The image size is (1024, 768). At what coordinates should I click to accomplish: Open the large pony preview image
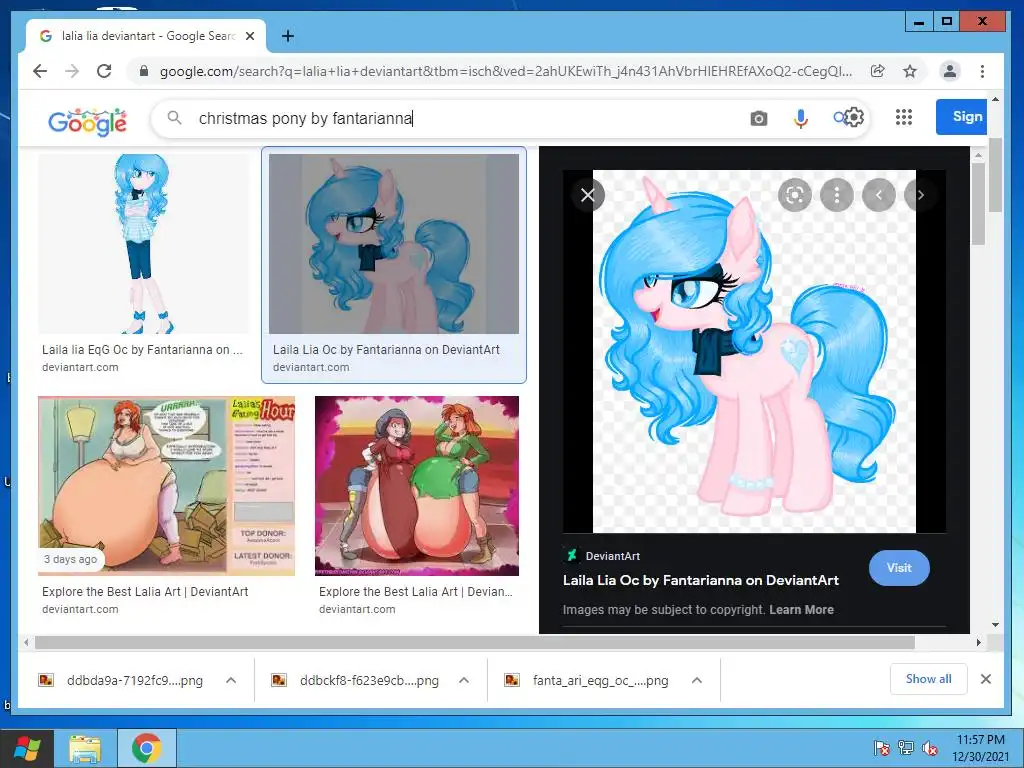pyautogui.click(x=754, y=351)
